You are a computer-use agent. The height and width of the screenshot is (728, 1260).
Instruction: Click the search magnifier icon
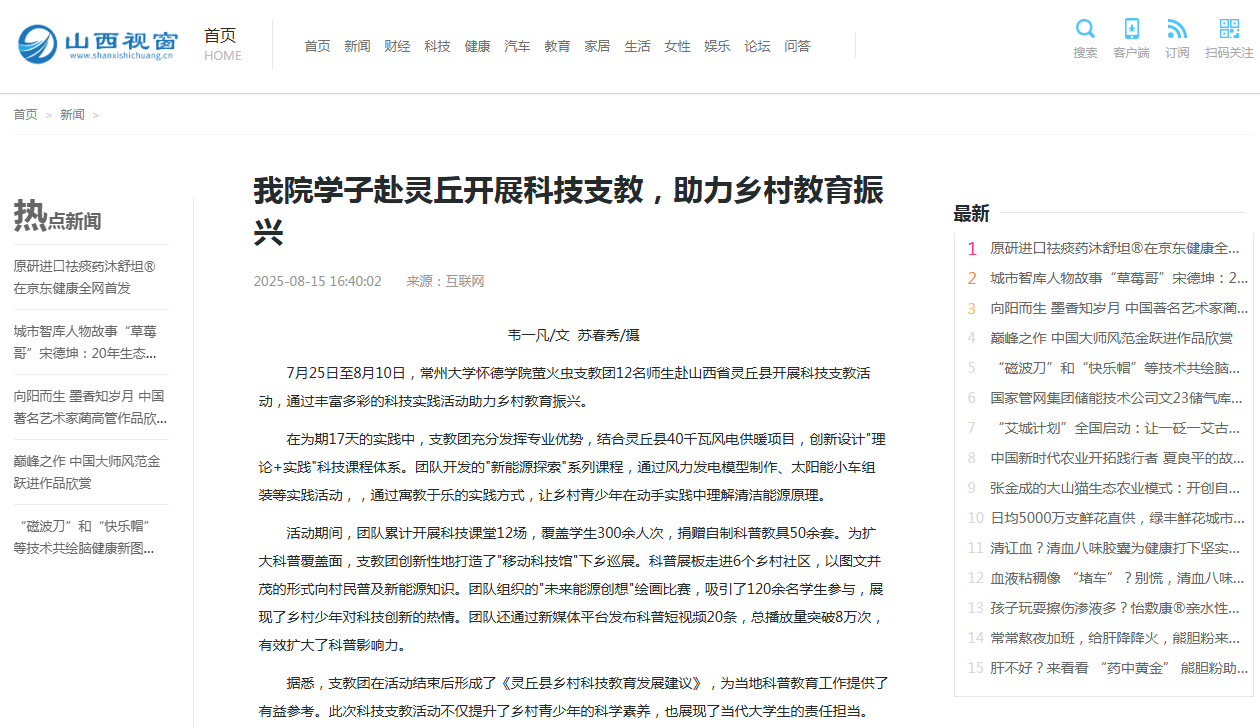tap(1085, 29)
